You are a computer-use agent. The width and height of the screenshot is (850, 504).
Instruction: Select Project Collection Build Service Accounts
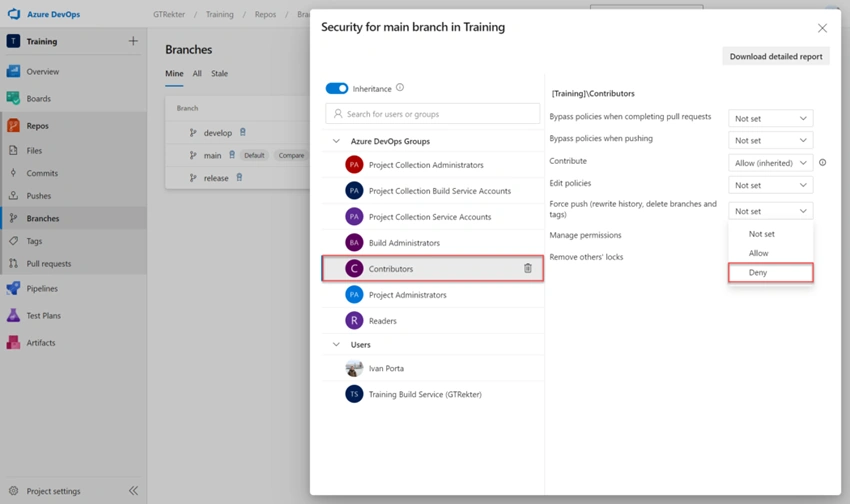pyautogui.click(x=432, y=191)
